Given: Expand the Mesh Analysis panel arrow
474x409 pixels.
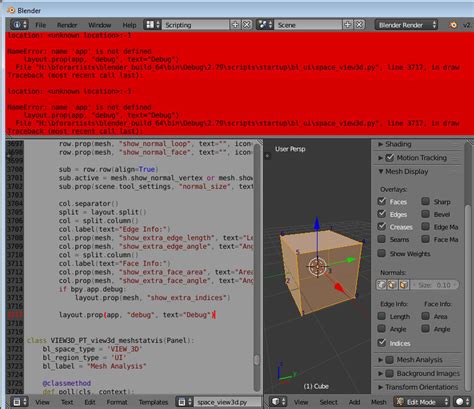Looking at the screenshot, I should coord(380,360).
